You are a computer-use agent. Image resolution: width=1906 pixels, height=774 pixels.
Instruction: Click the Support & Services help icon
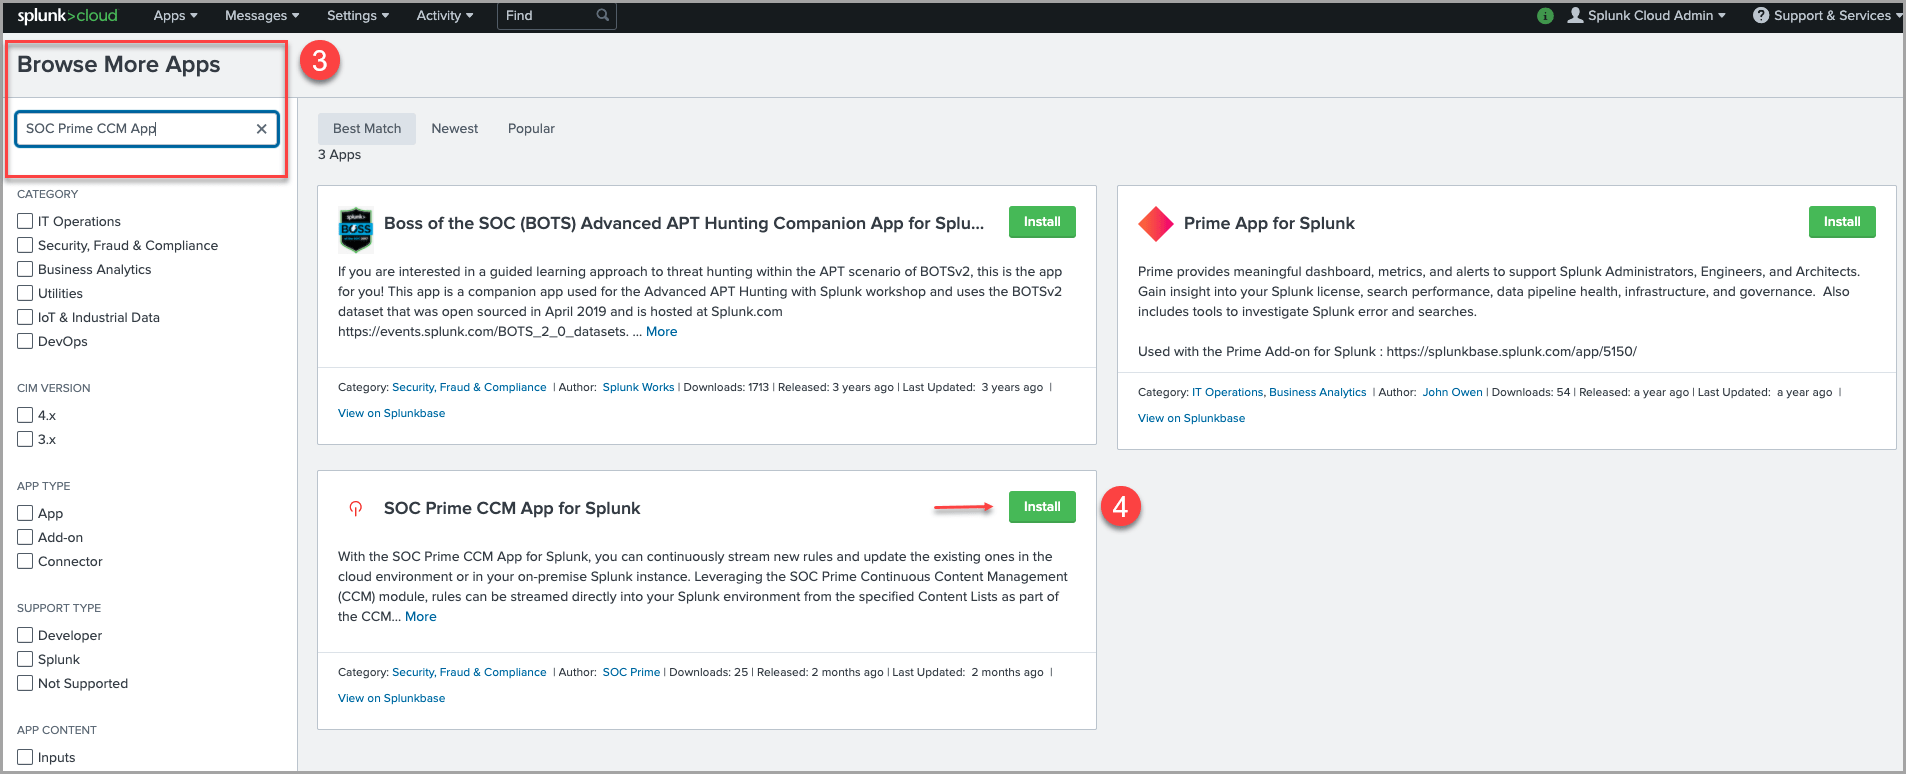click(1760, 16)
